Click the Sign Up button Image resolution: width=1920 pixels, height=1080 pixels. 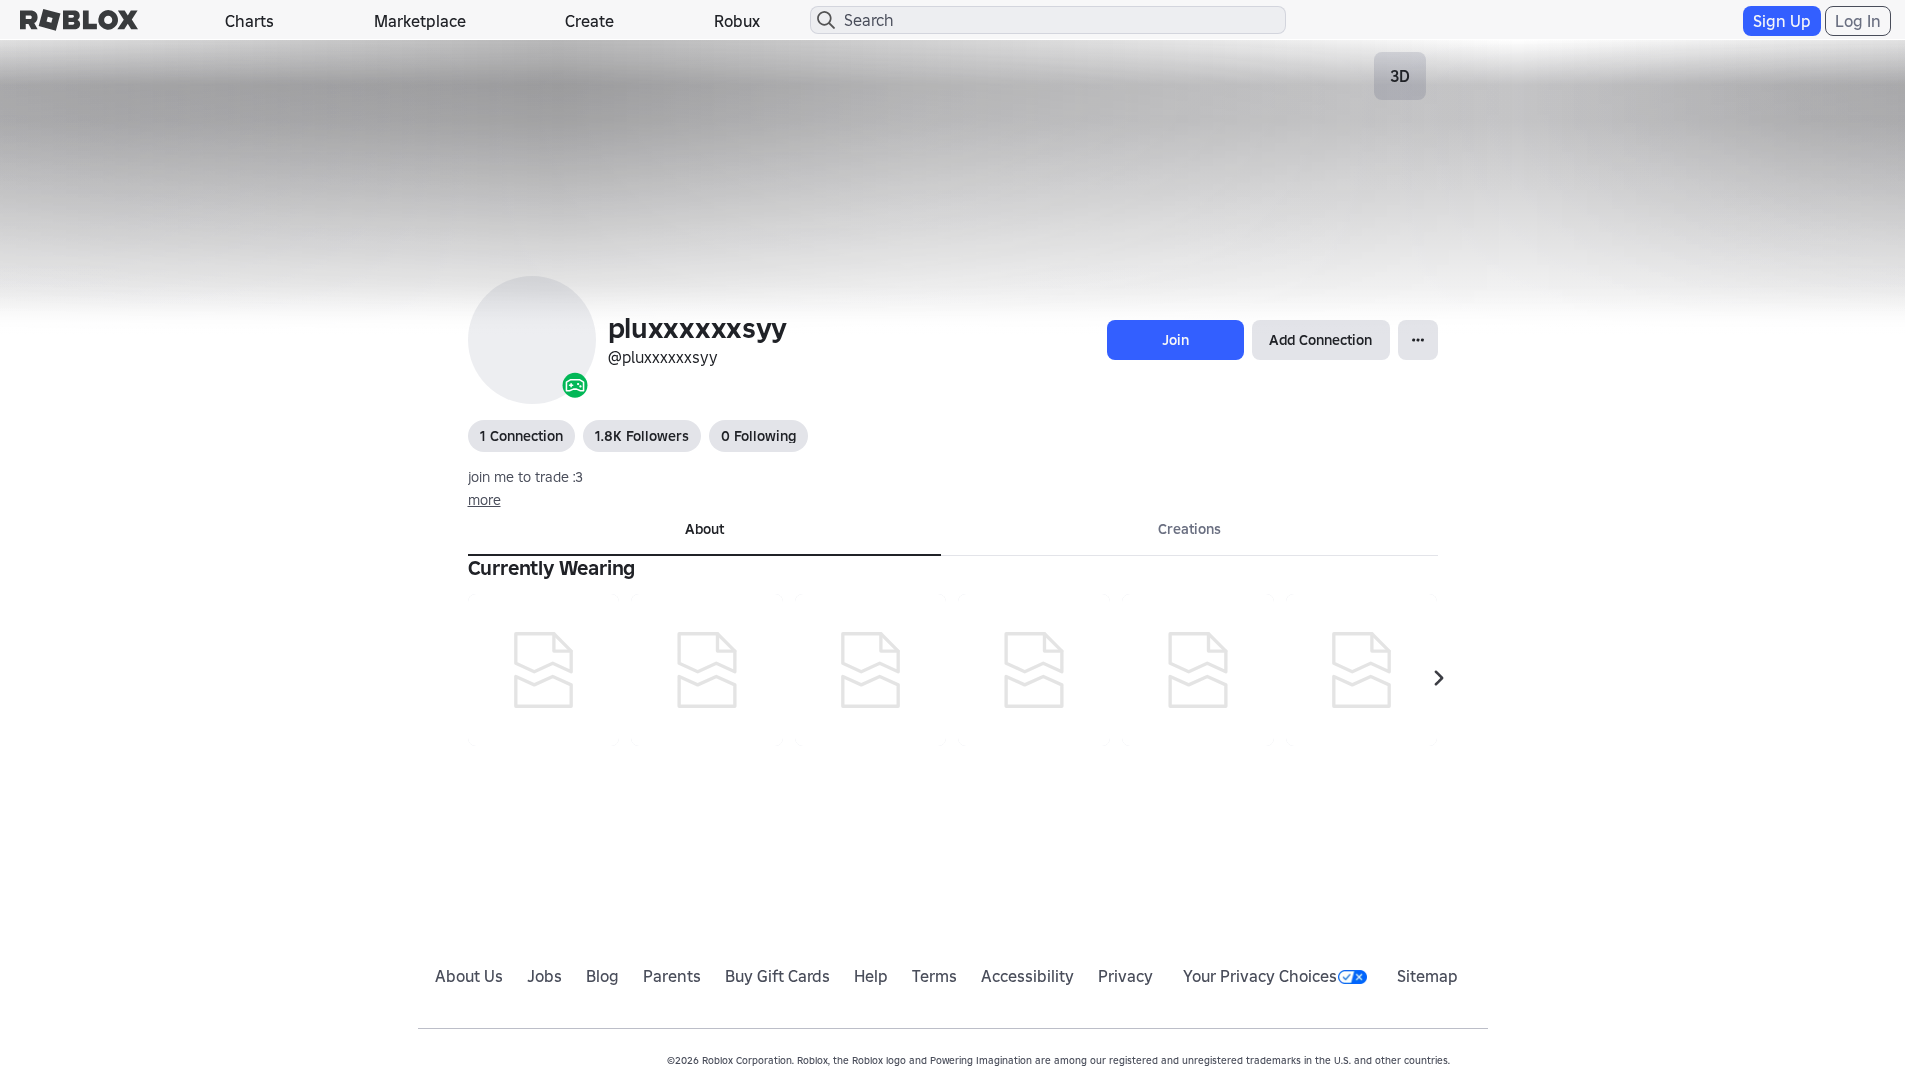coord(1781,21)
